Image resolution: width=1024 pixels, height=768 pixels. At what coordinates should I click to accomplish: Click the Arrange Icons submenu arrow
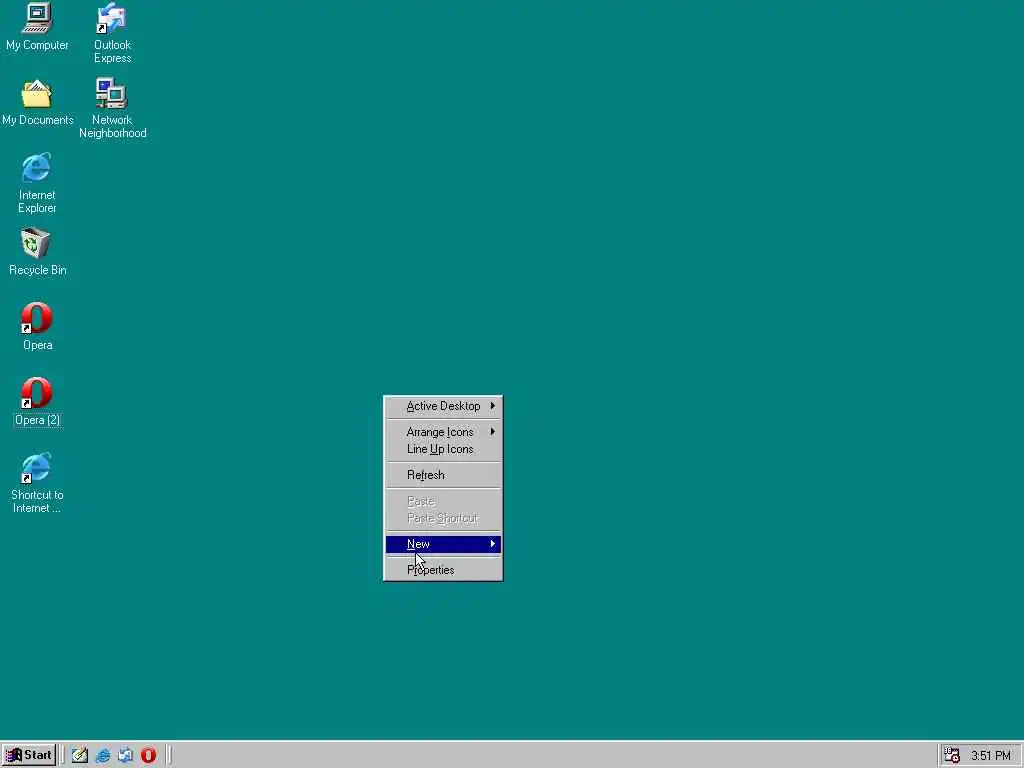coord(492,432)
